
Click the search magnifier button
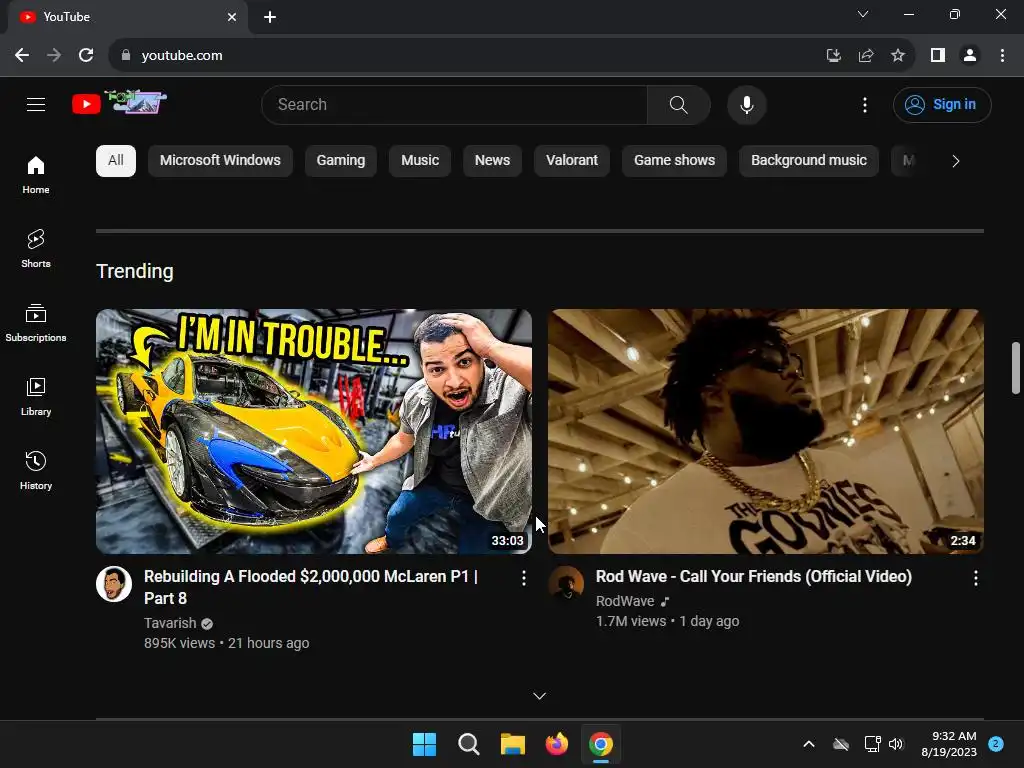[x=679, y=104]
